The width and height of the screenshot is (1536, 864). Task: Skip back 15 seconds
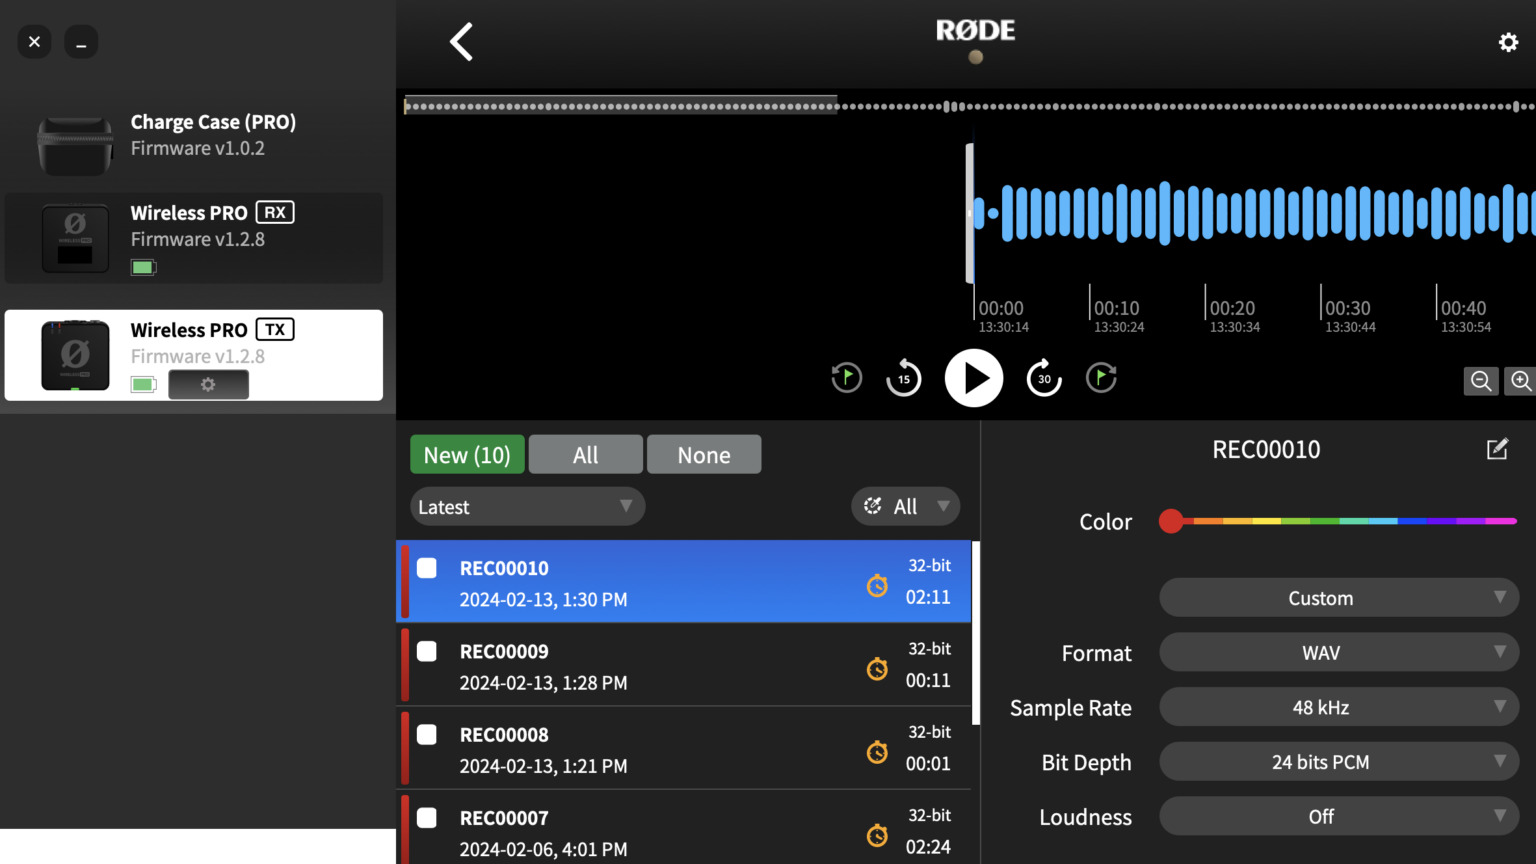point(903,378)
